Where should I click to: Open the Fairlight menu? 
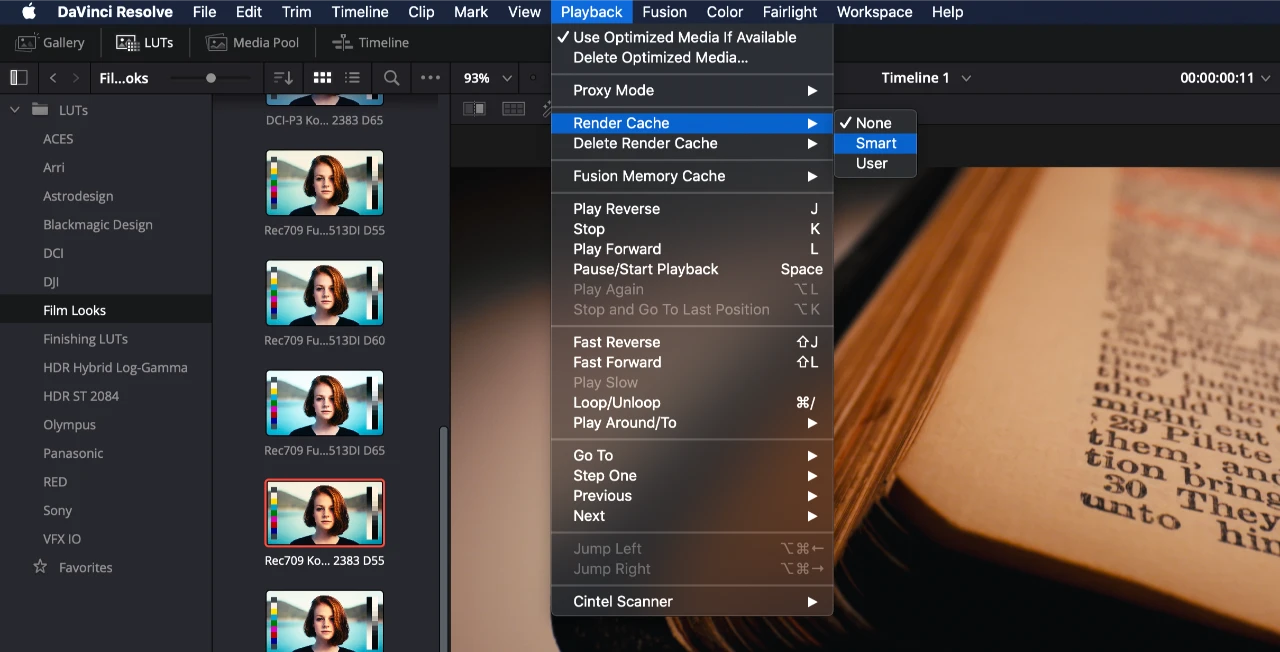pos(789,12)
